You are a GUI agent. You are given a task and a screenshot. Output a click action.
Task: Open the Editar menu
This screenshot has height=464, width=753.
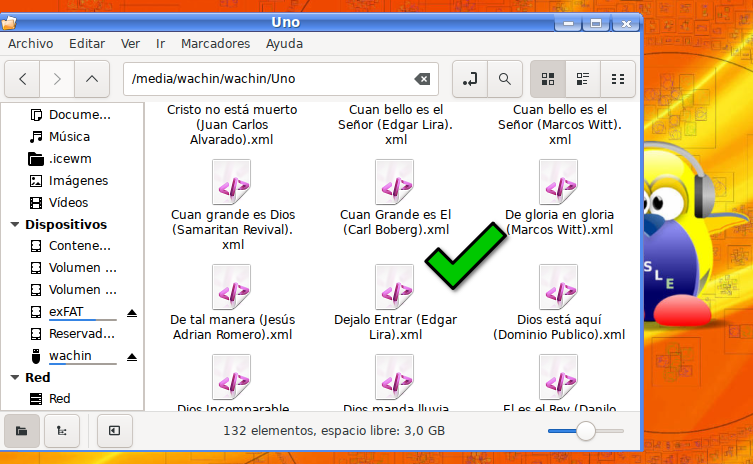[x=87, y=44]
